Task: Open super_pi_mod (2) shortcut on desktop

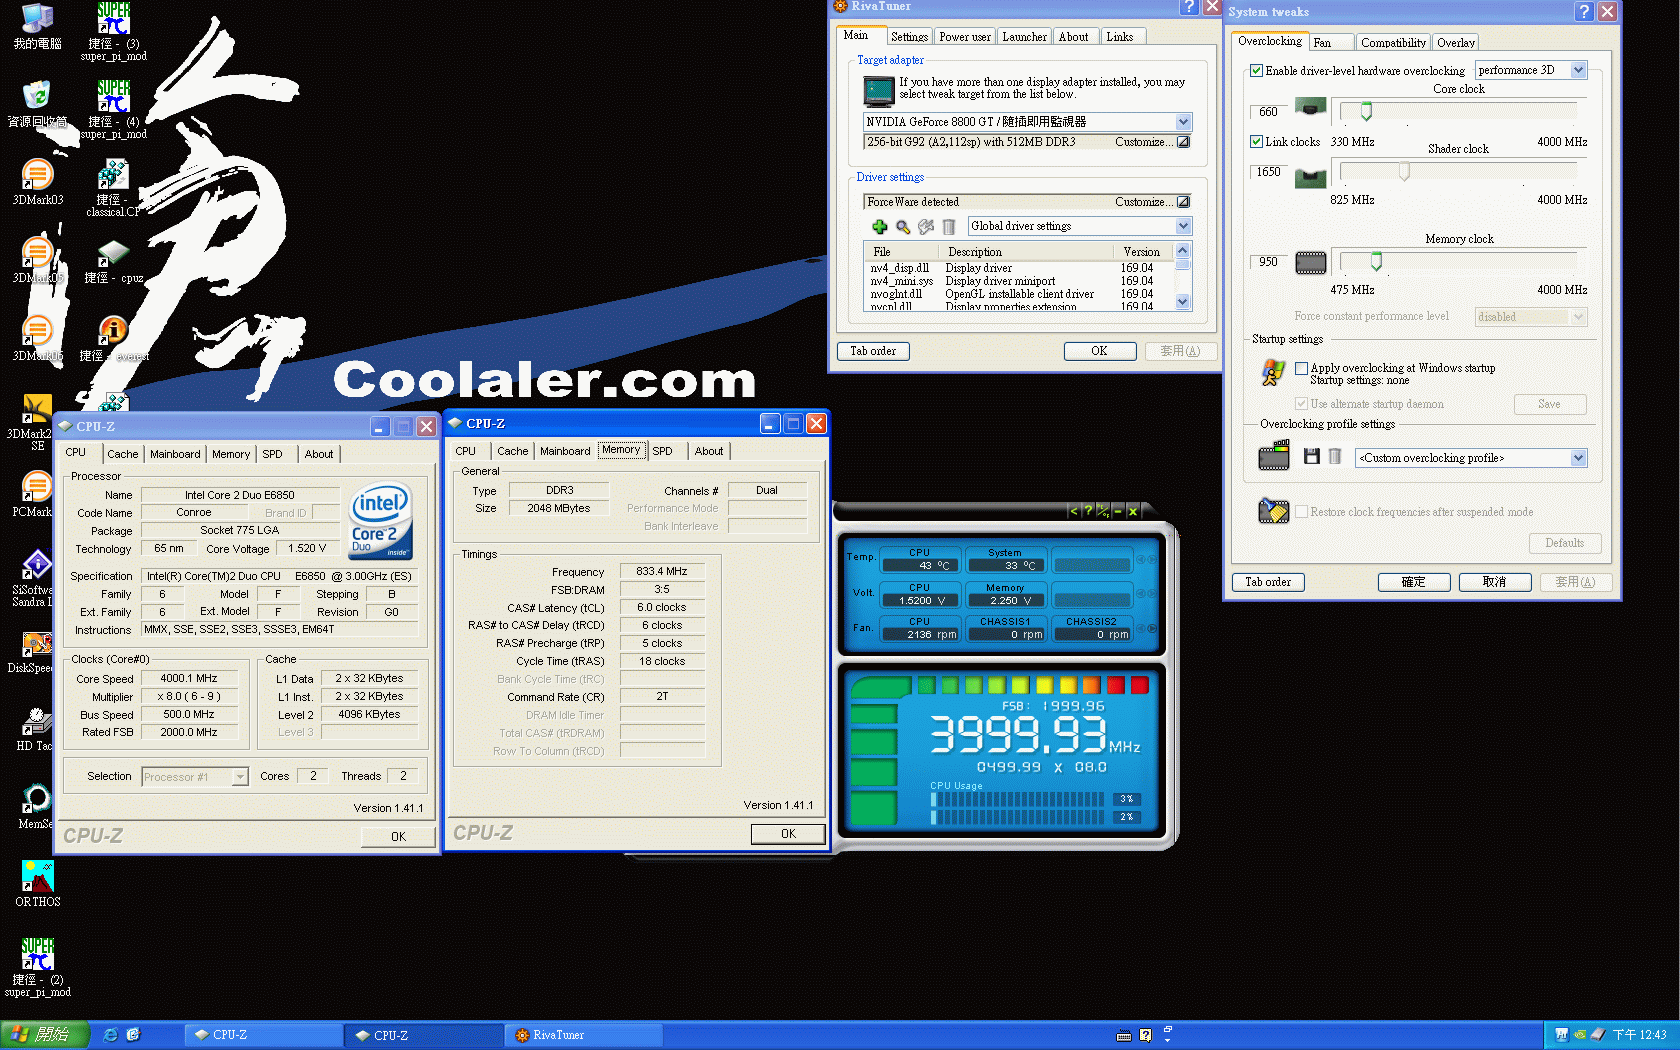Action: pyautogui.click(x=37, y=967)
